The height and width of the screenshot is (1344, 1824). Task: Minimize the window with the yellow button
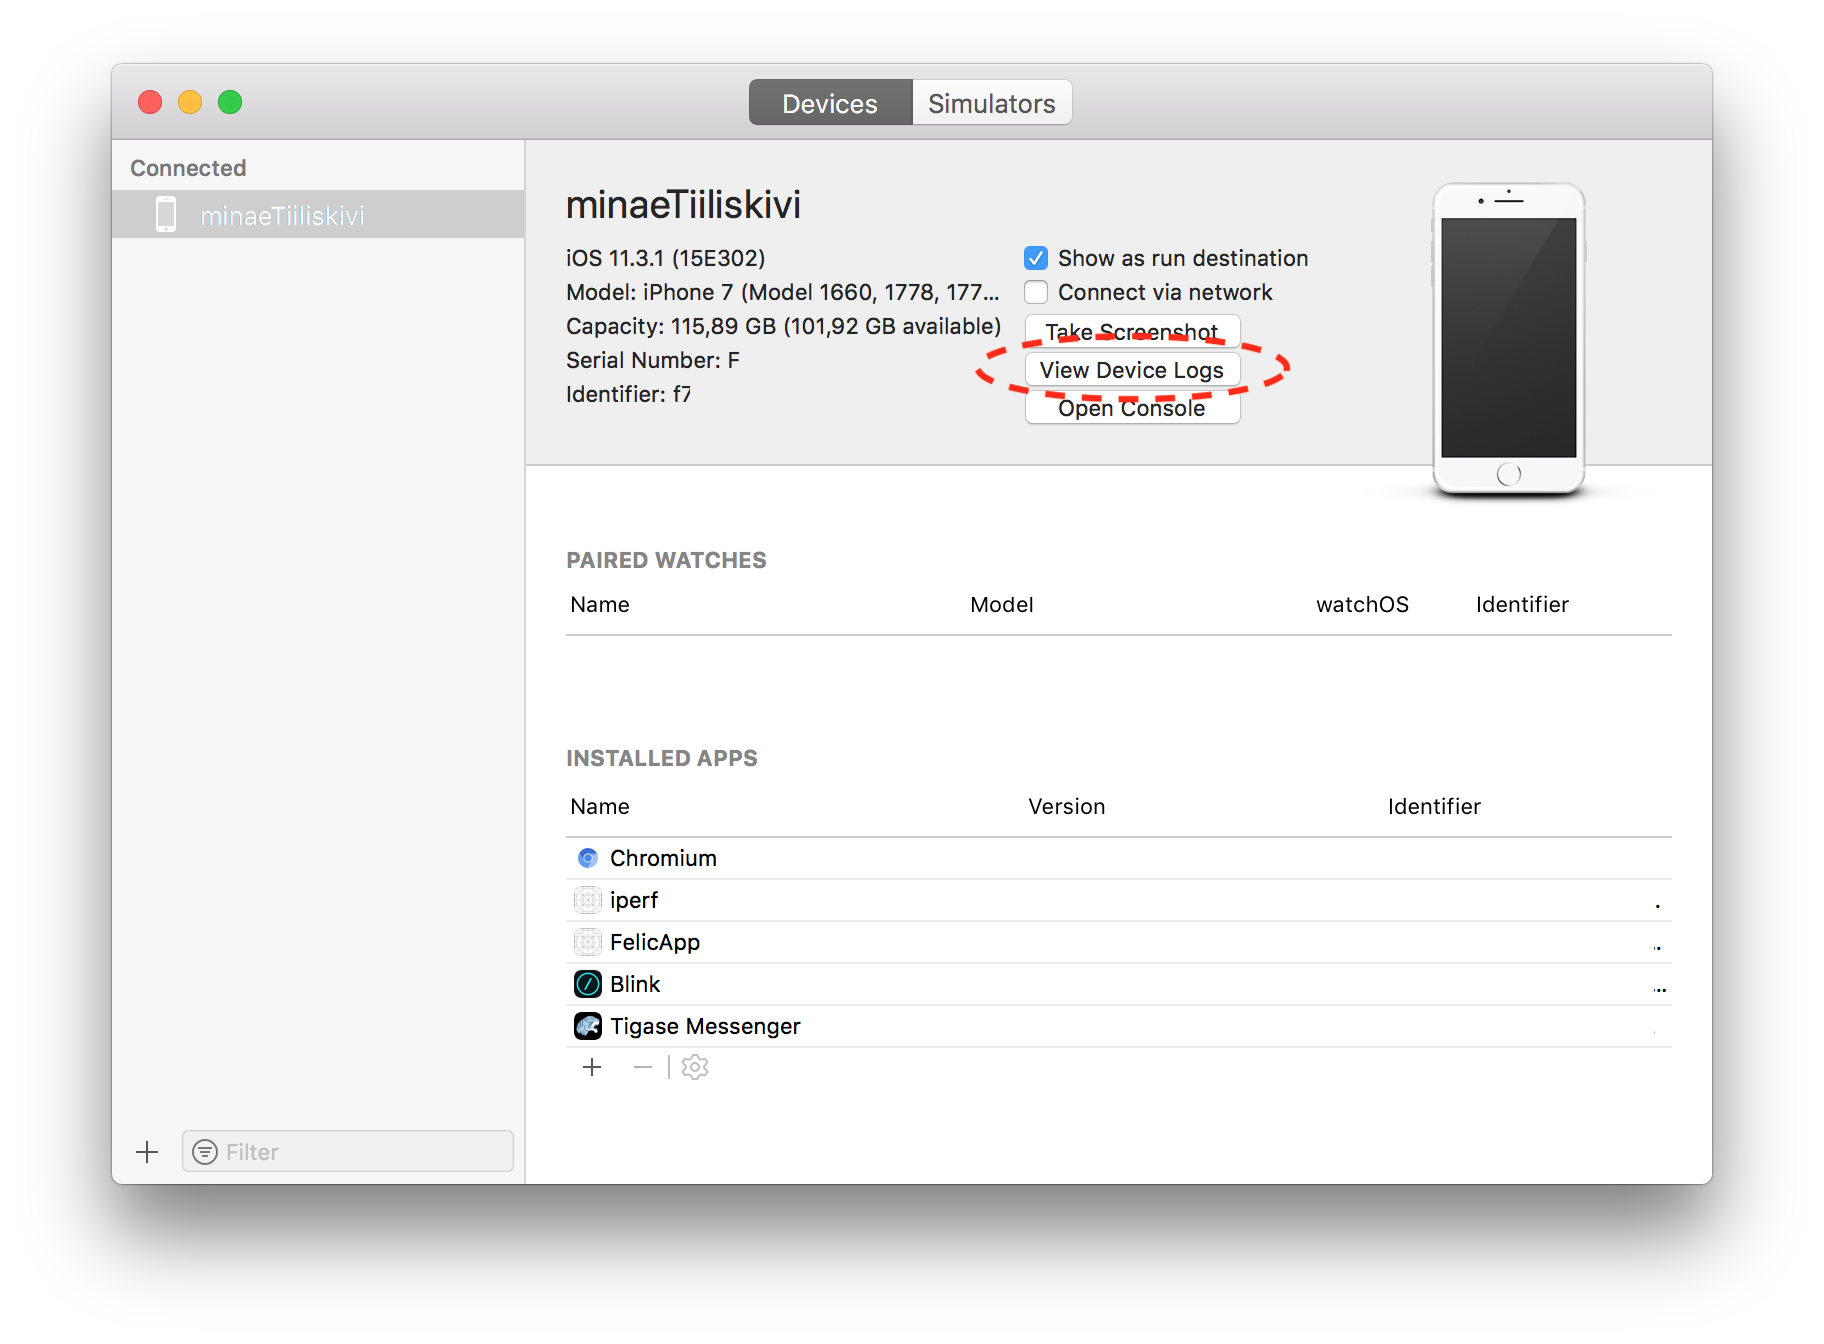pos(190,102)
